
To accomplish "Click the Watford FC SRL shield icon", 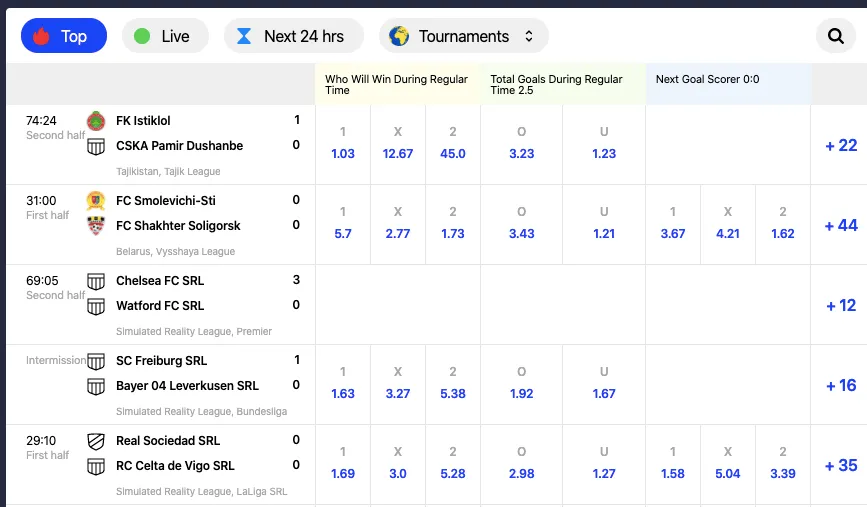I will click(96, 306).
